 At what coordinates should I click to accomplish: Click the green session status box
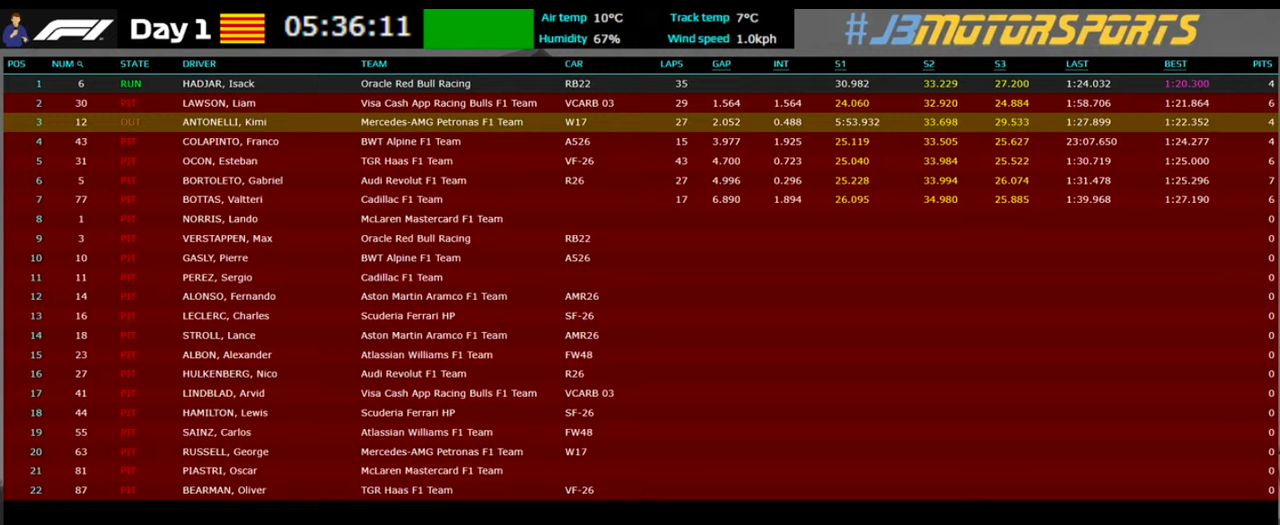click(x=478, y=29)
